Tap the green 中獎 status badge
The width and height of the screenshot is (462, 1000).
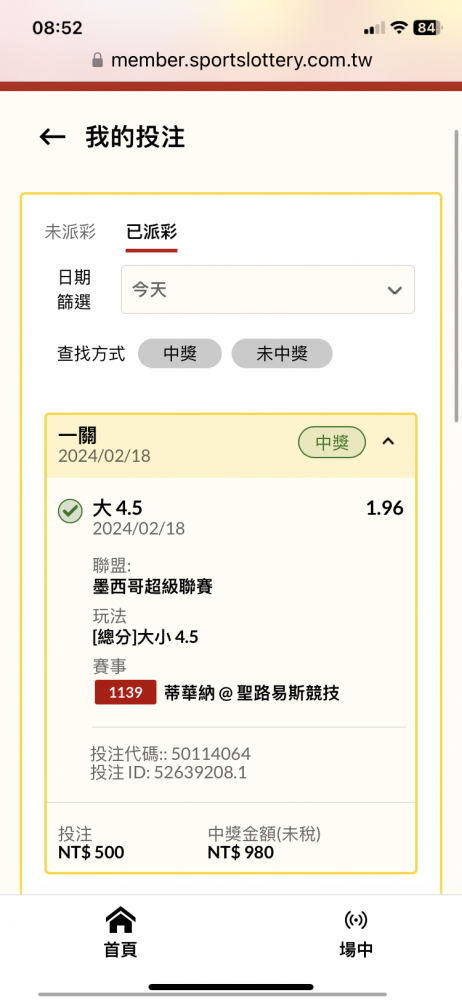332,443
